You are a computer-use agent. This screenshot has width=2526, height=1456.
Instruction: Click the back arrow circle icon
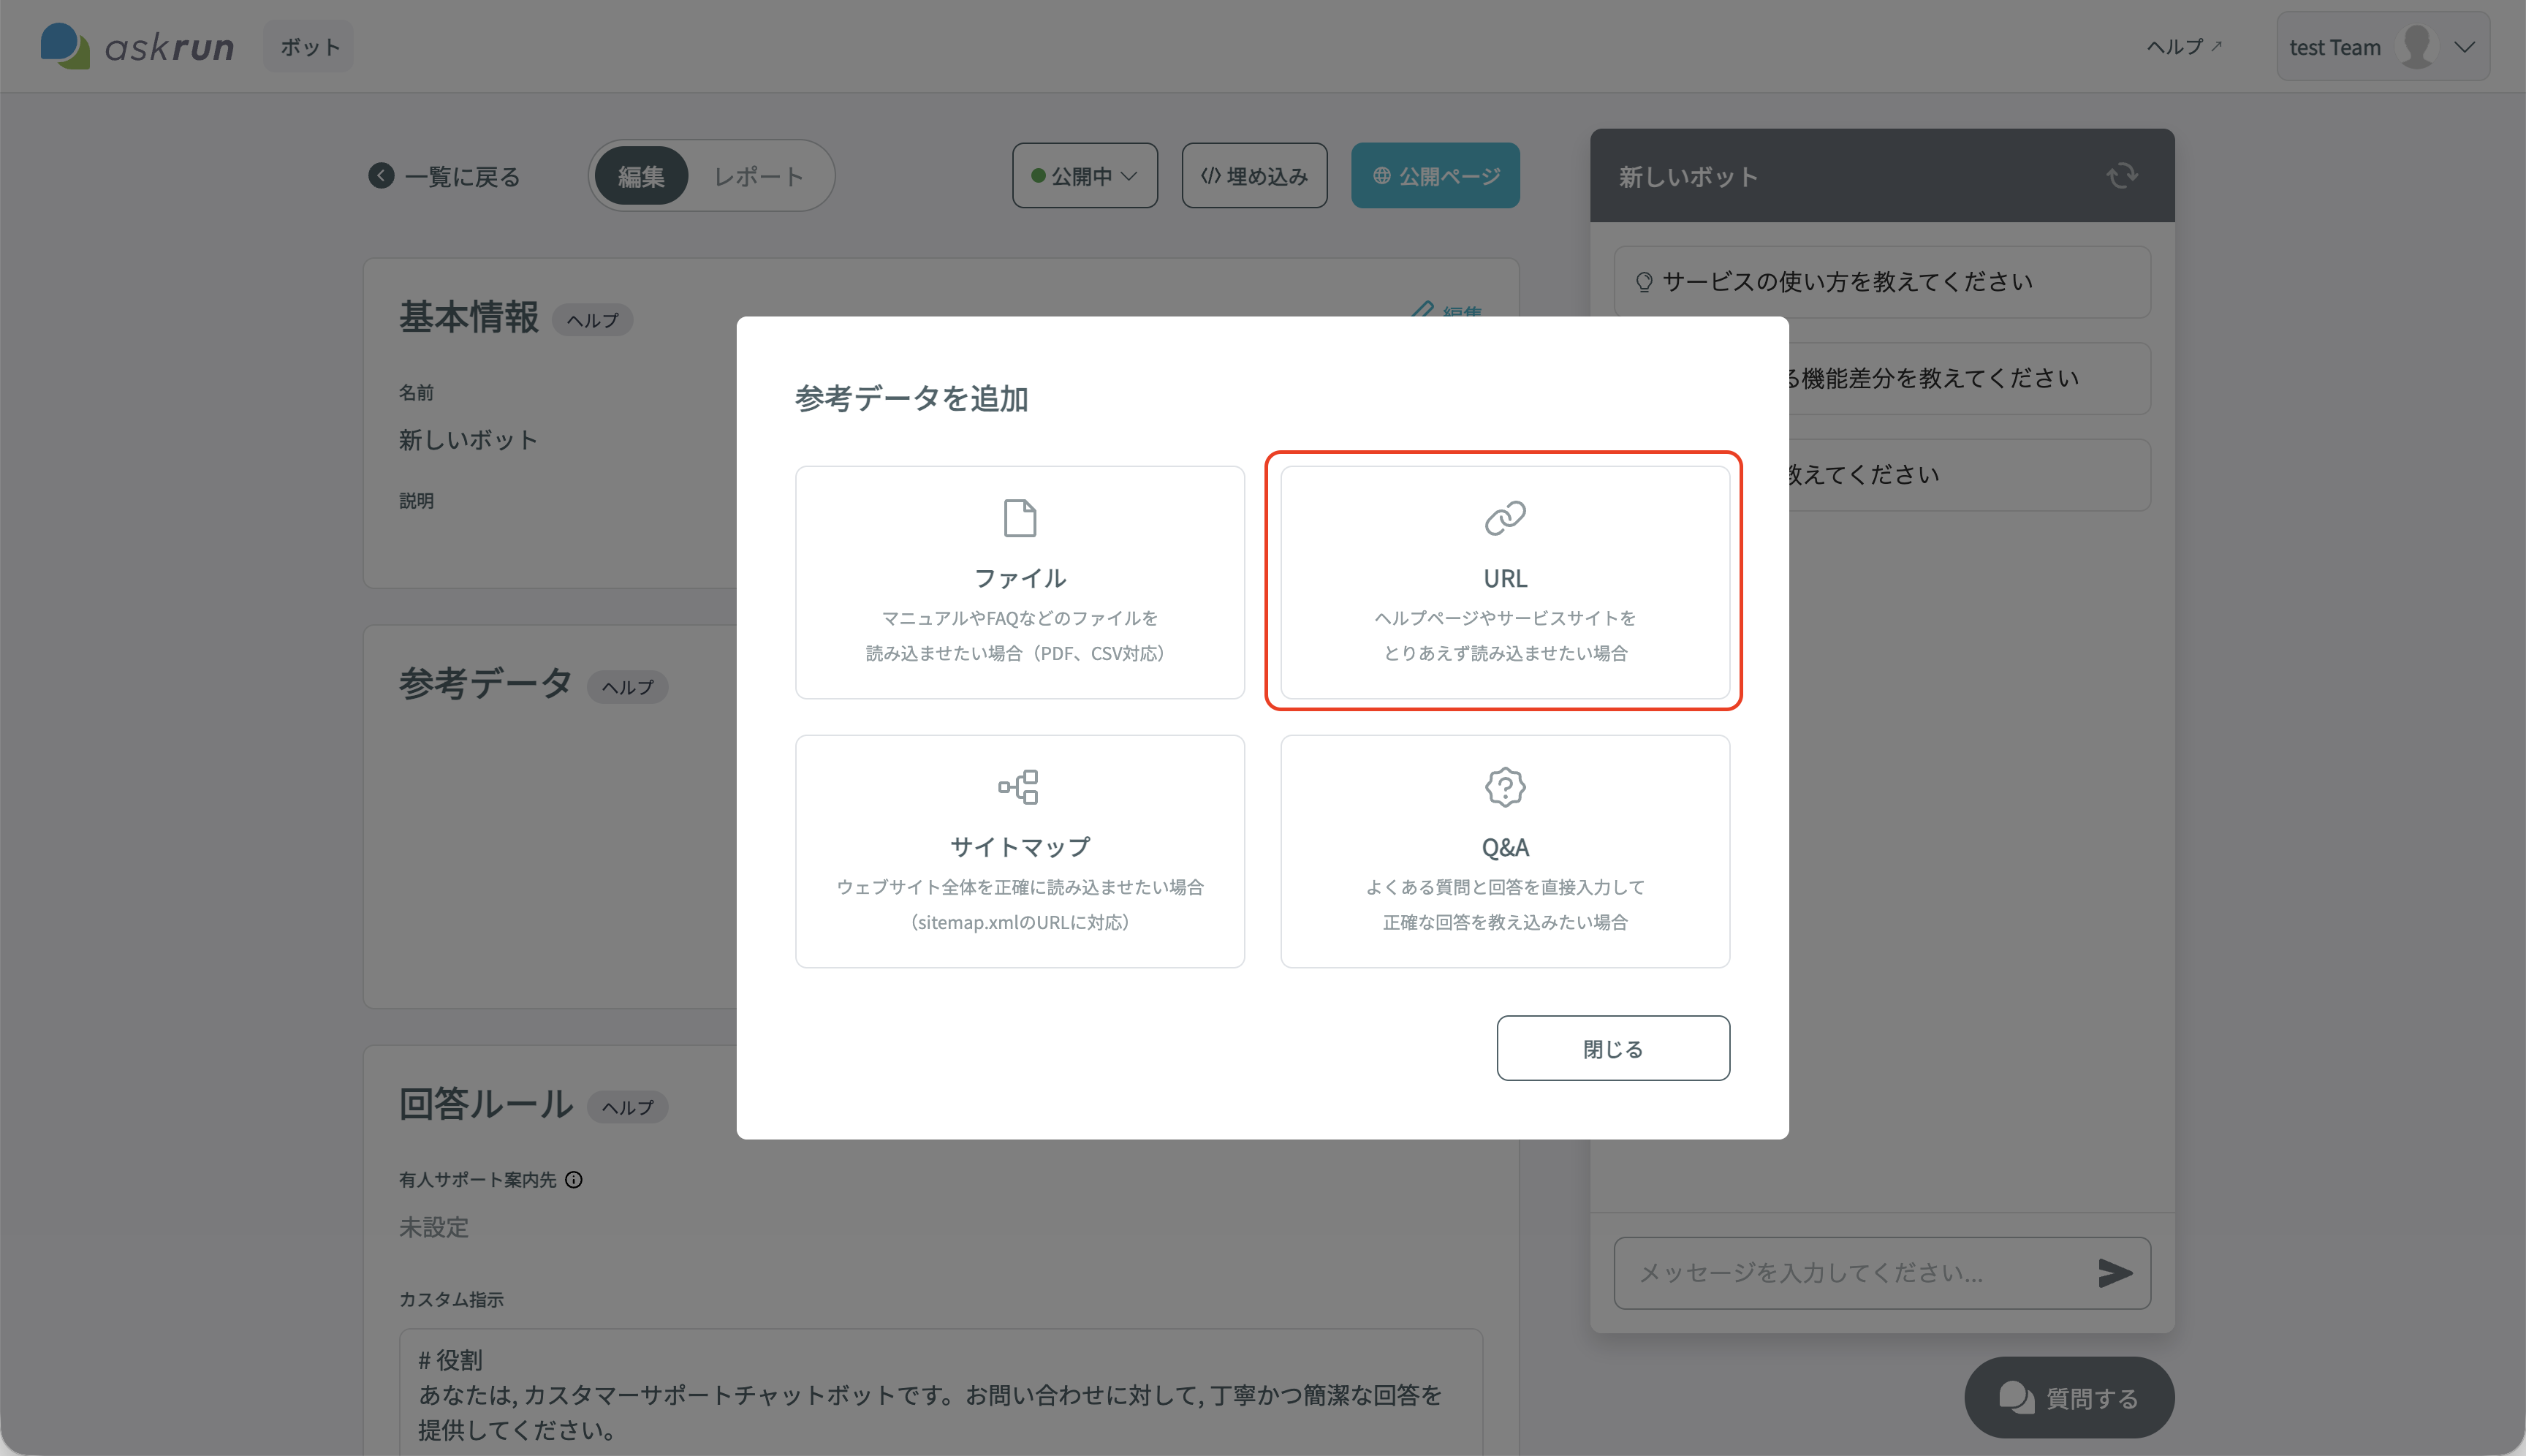(x=381, y=175)
